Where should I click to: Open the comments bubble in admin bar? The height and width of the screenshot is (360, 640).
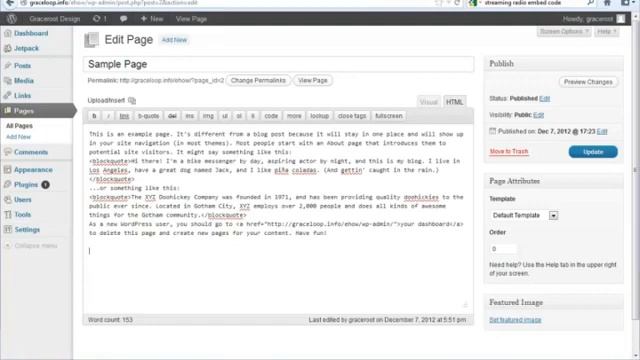(123, 19)
